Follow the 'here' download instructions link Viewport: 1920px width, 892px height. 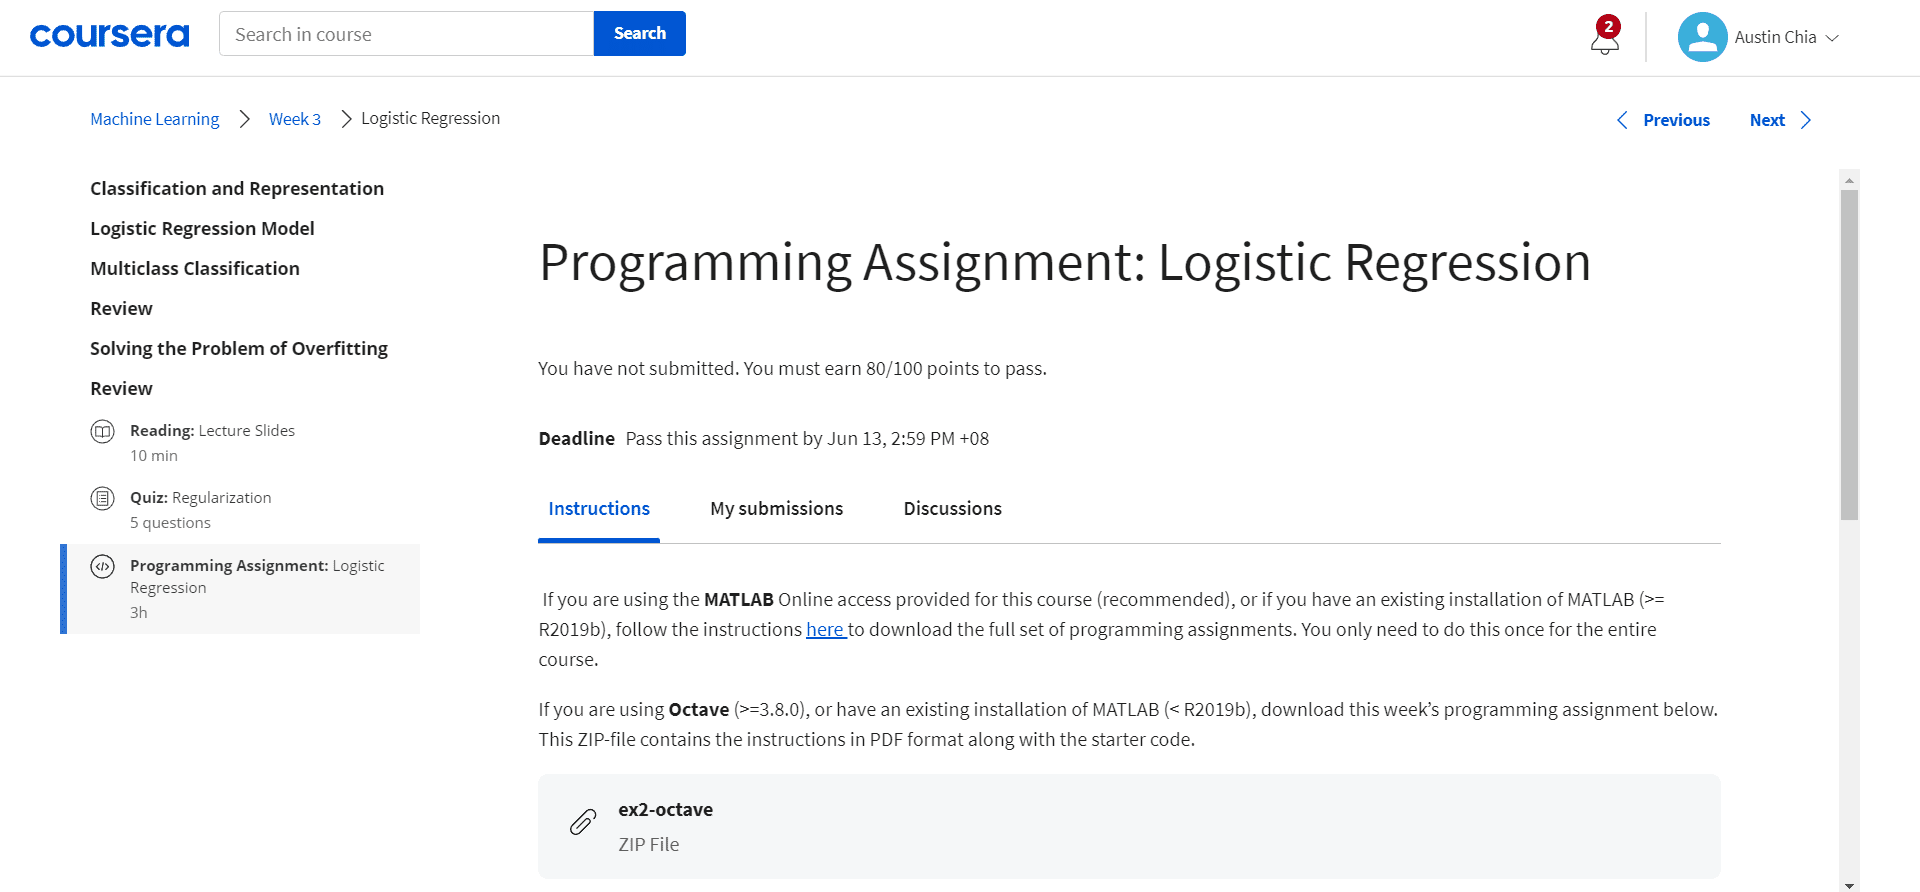(x=825, y=630)
